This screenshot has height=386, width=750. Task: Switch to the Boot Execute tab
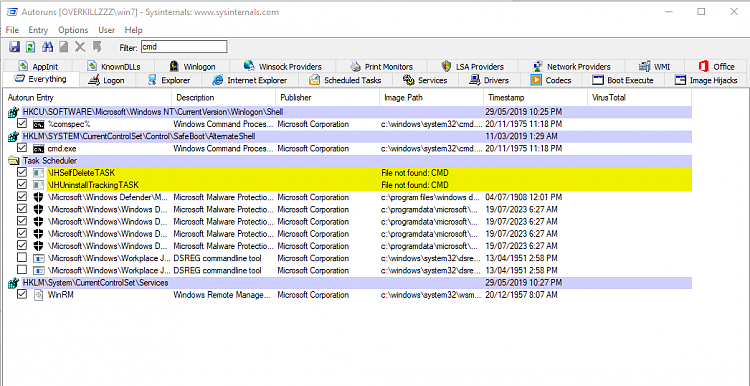[x=623, y=80]
